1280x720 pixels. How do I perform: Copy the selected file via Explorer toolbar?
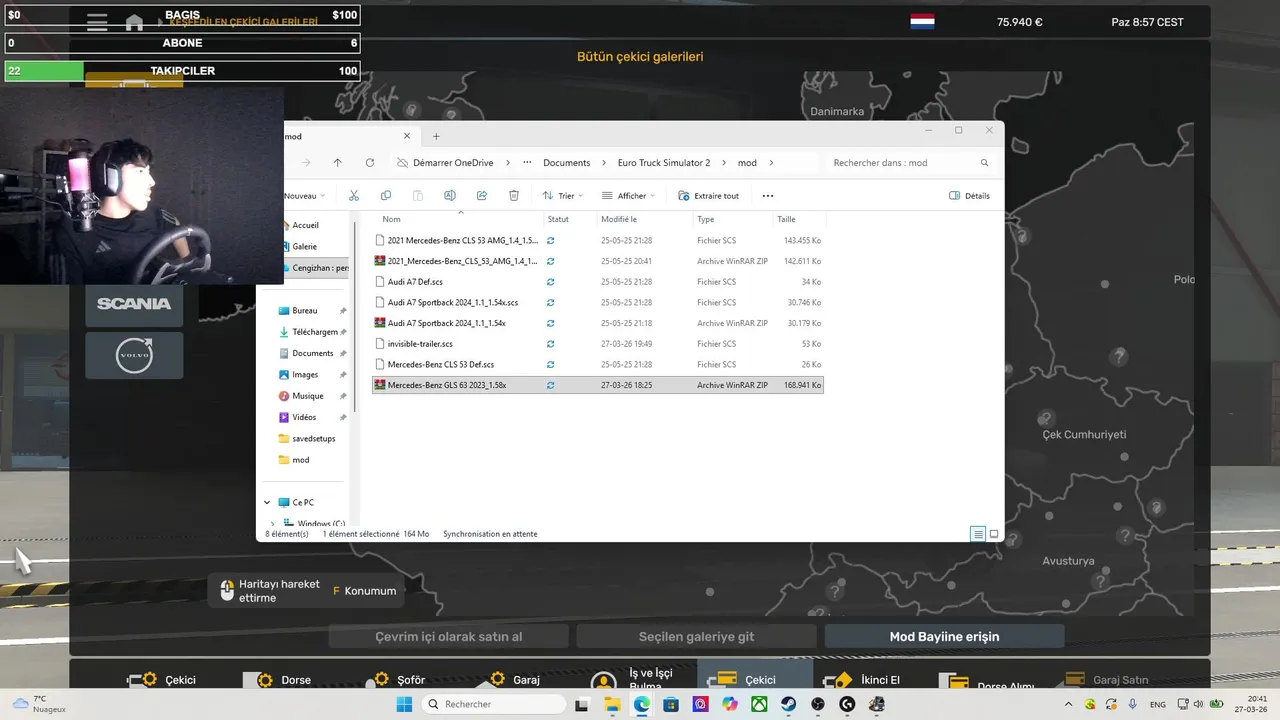pyautogui.click(x=386, y=196)
